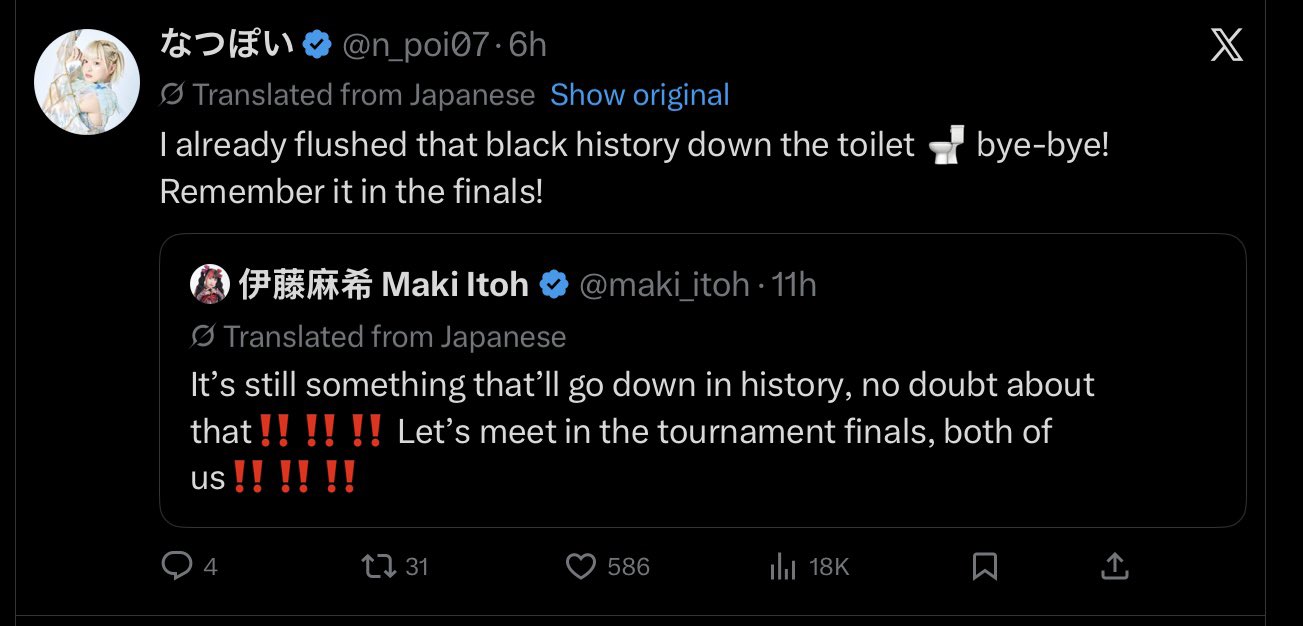
Task: Open @n_poi07 handle profile
Action: click(419, 45)
